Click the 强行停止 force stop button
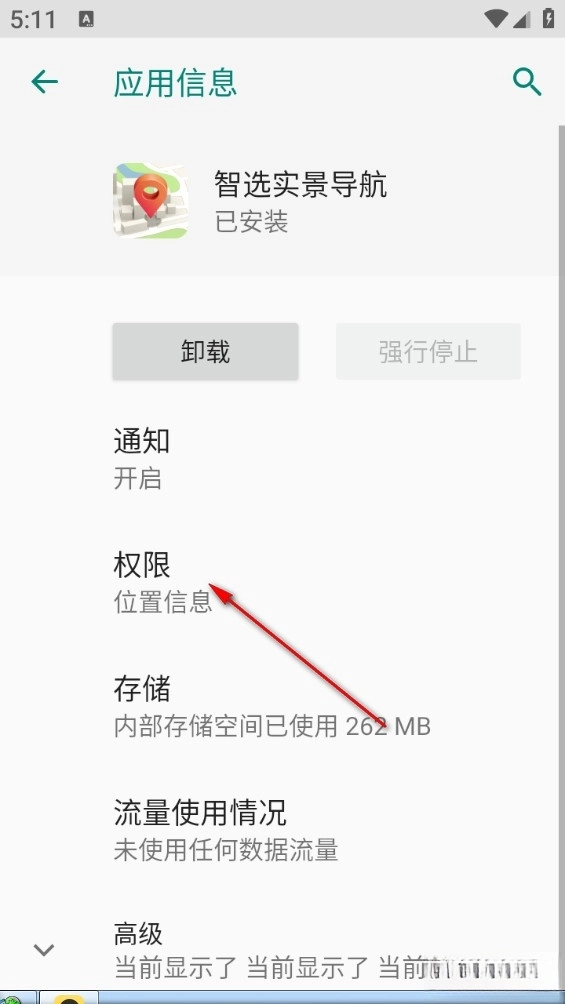 coord(428,352)
